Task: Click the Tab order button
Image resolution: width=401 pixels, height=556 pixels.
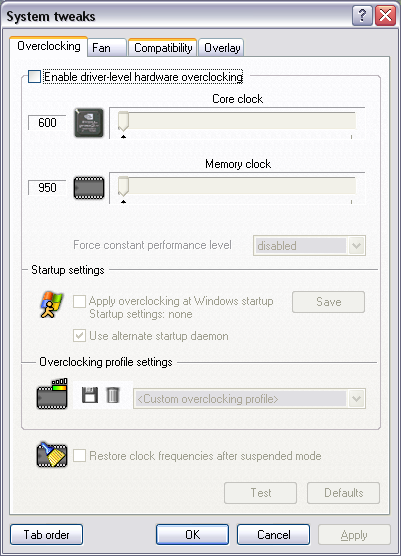Action: click(46, 534)
